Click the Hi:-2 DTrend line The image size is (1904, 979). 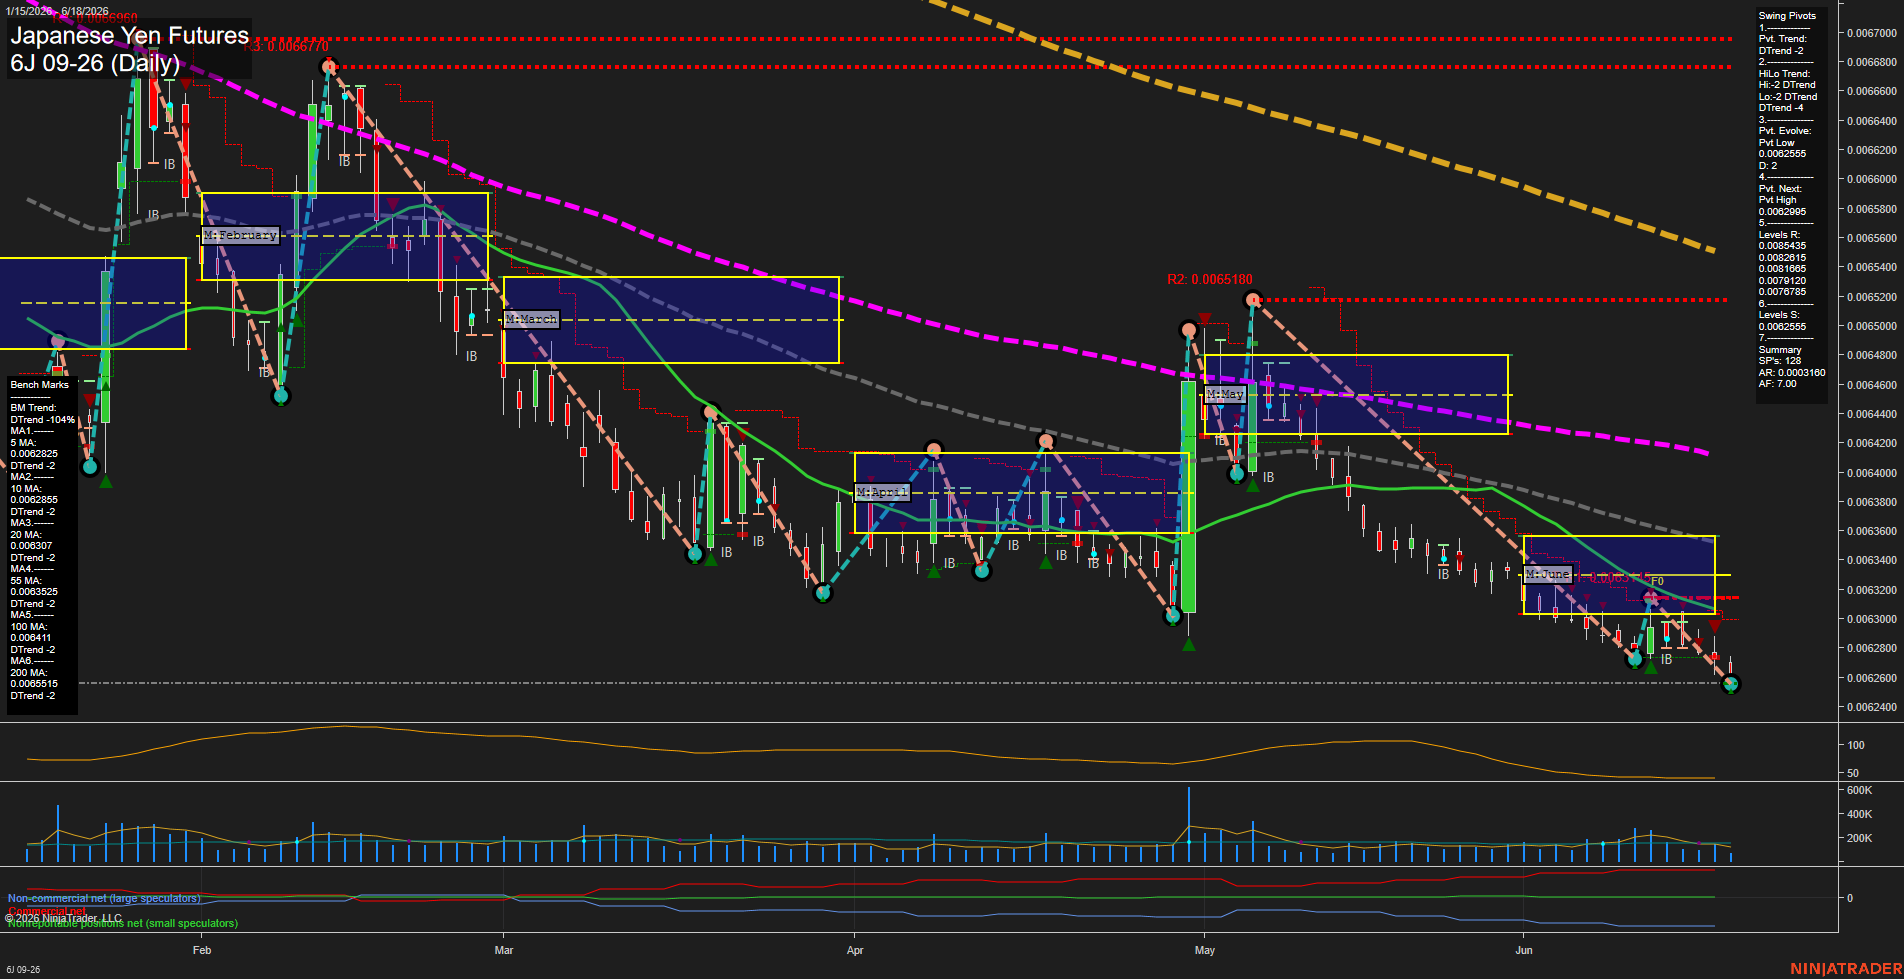(1787, 85)
